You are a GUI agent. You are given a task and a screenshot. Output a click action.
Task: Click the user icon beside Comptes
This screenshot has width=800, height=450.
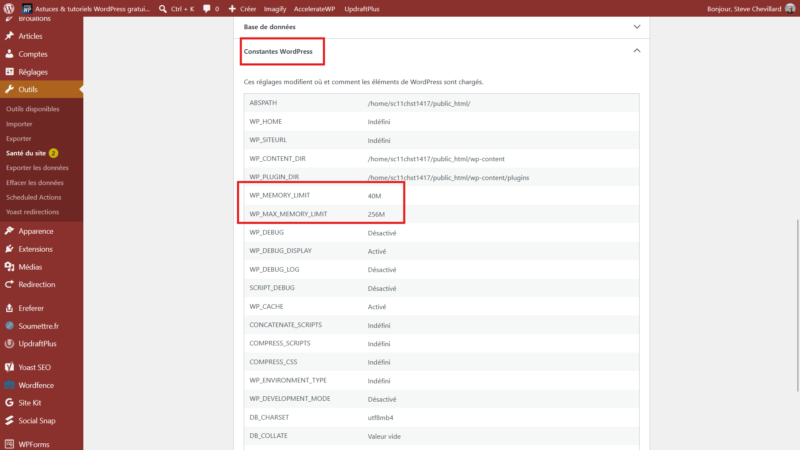[9, 54]
